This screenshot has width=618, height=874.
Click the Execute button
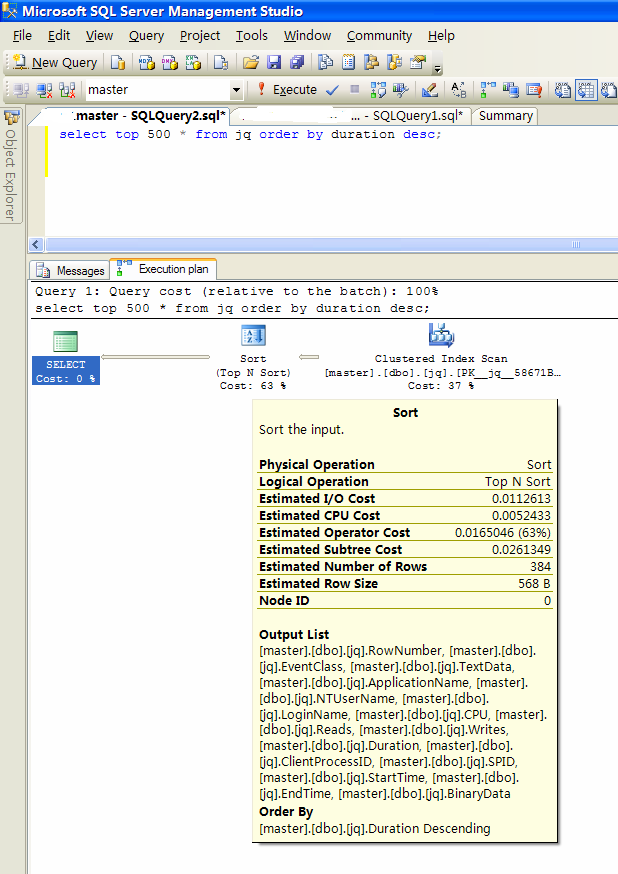286,90
